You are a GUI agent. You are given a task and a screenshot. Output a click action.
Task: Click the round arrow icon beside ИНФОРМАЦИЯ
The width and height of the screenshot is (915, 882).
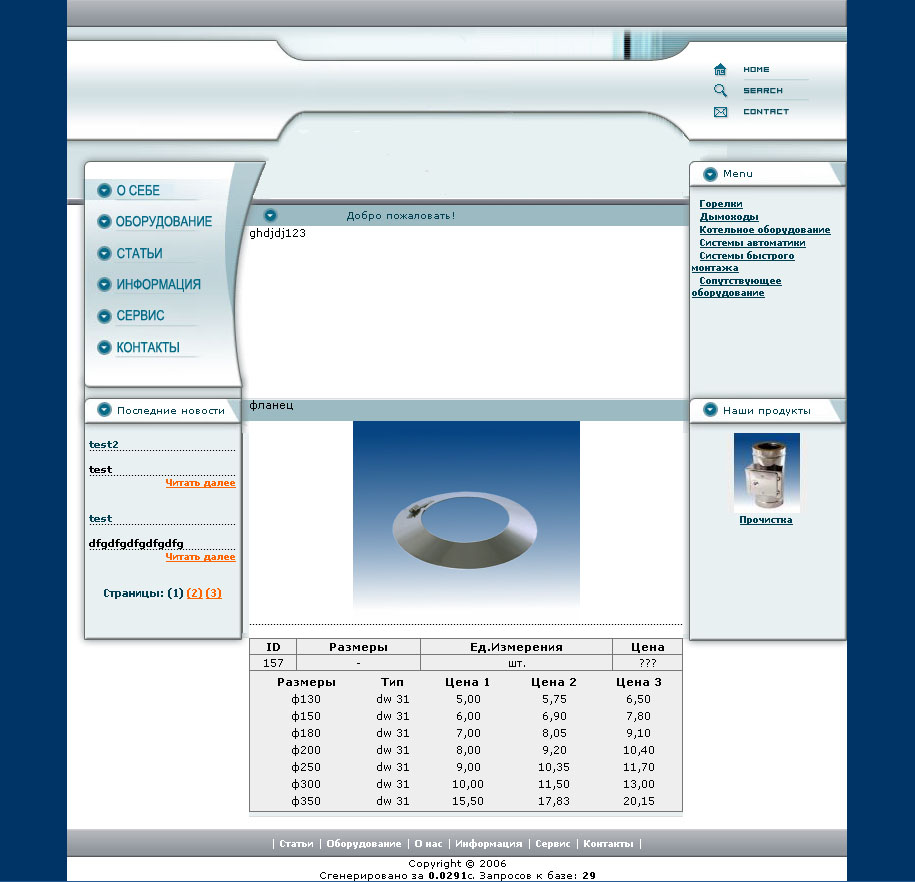[x=104, y=284]
